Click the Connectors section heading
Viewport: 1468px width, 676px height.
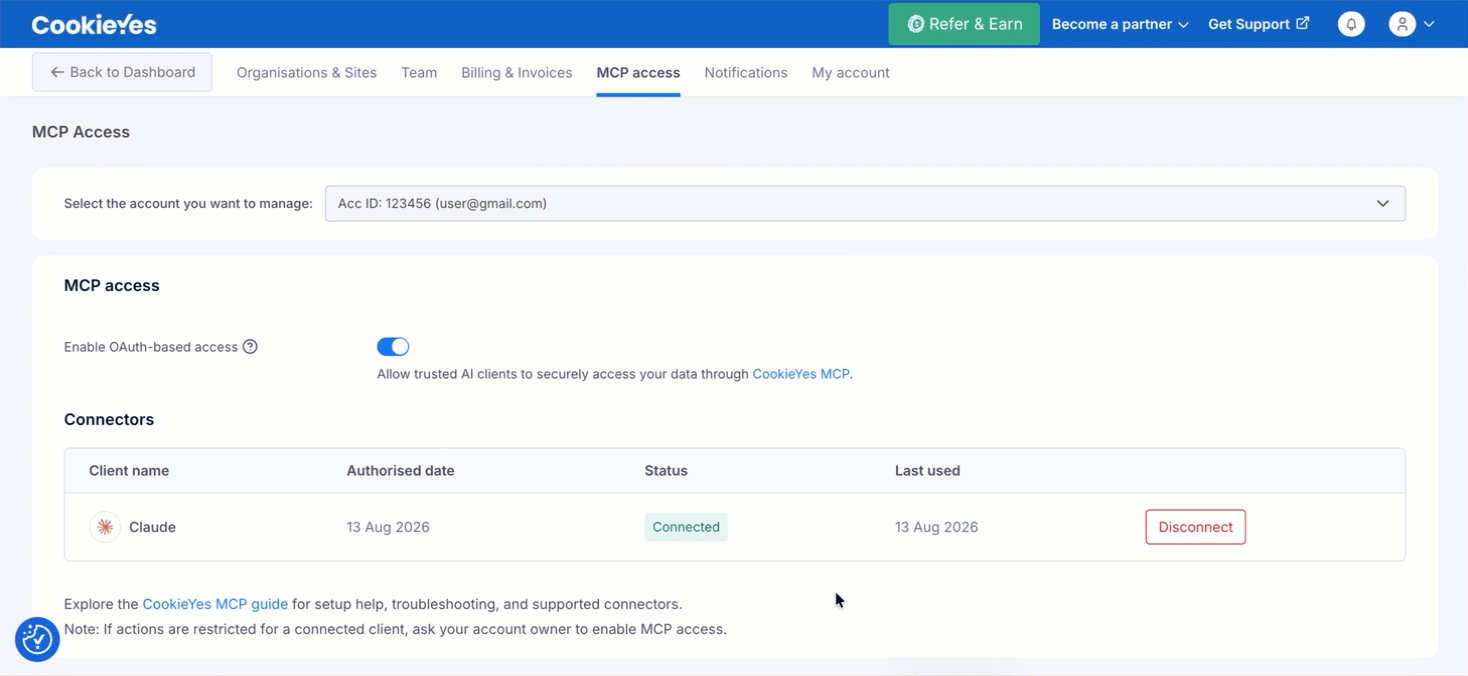click(x=109, y=419)
